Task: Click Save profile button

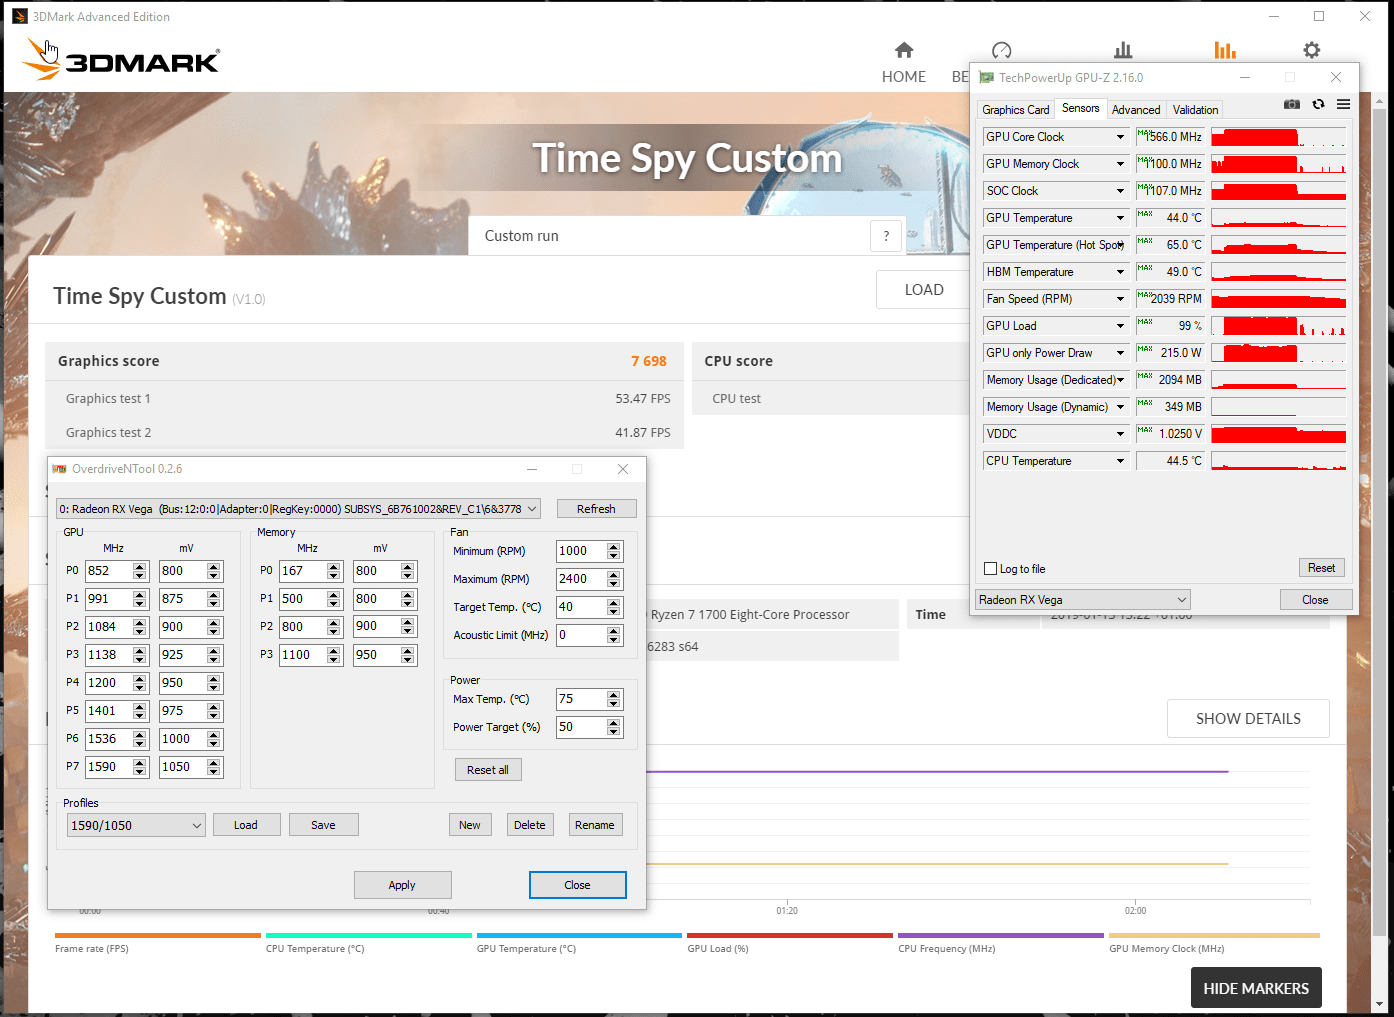Action: pos(323,825)
